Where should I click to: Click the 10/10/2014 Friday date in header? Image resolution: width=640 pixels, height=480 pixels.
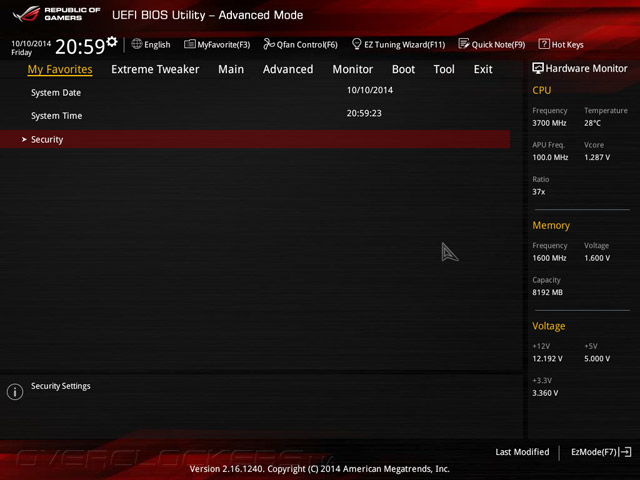click(31, 48)
